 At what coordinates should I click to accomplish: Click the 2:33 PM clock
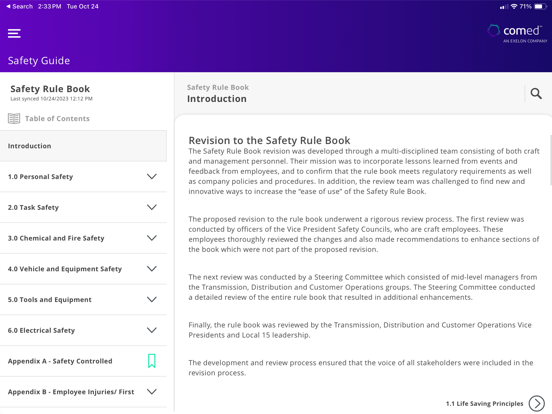[x=49, y=6]
